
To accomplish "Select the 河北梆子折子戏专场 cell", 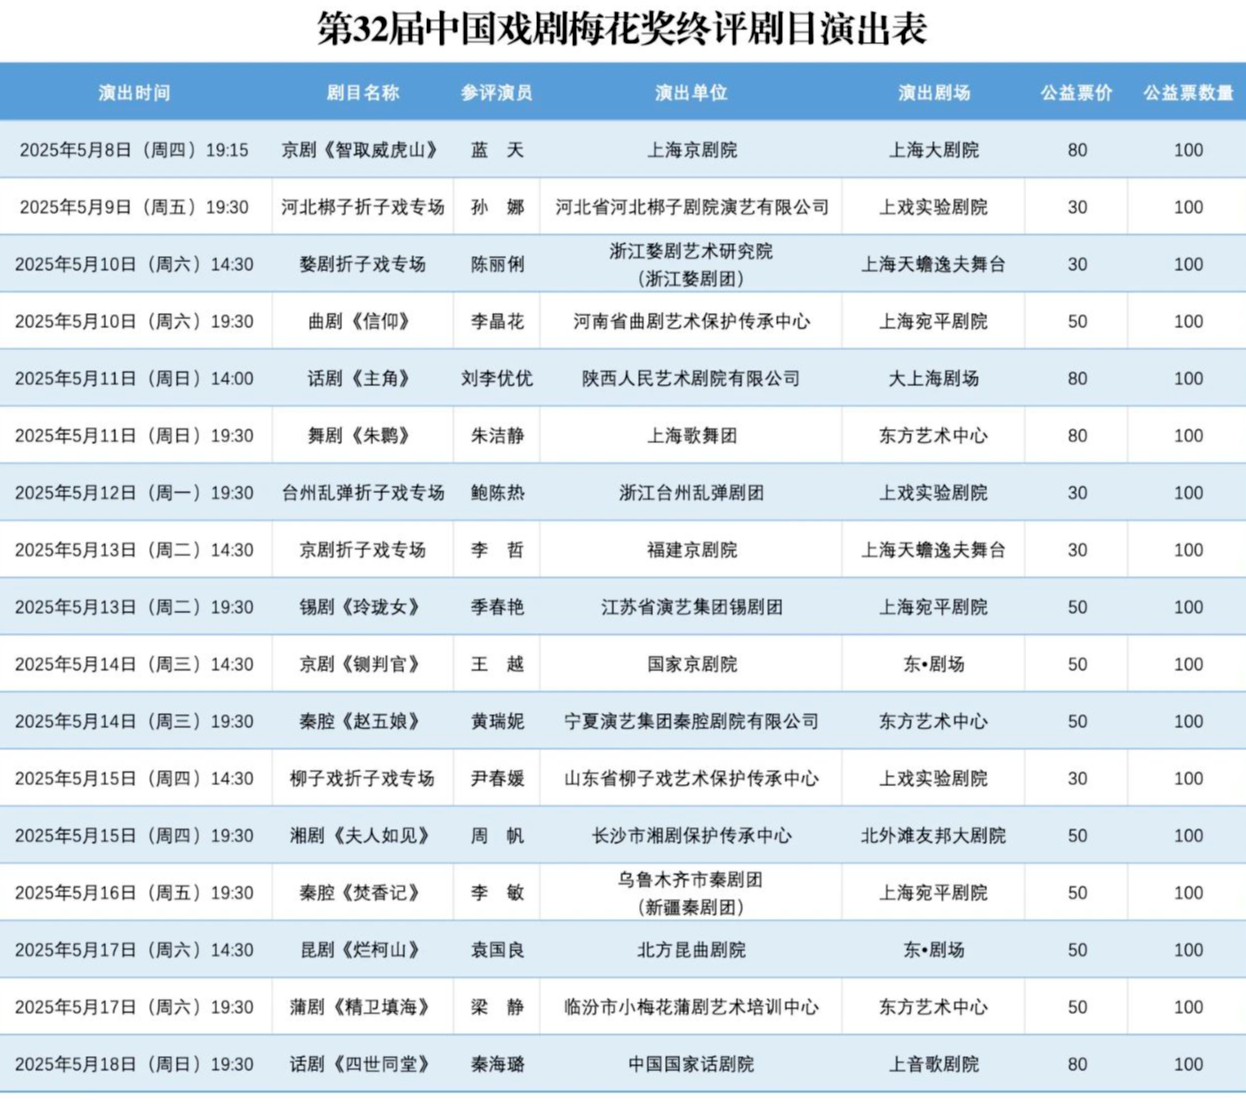I will pyautogui.click(x=362, y=207).
